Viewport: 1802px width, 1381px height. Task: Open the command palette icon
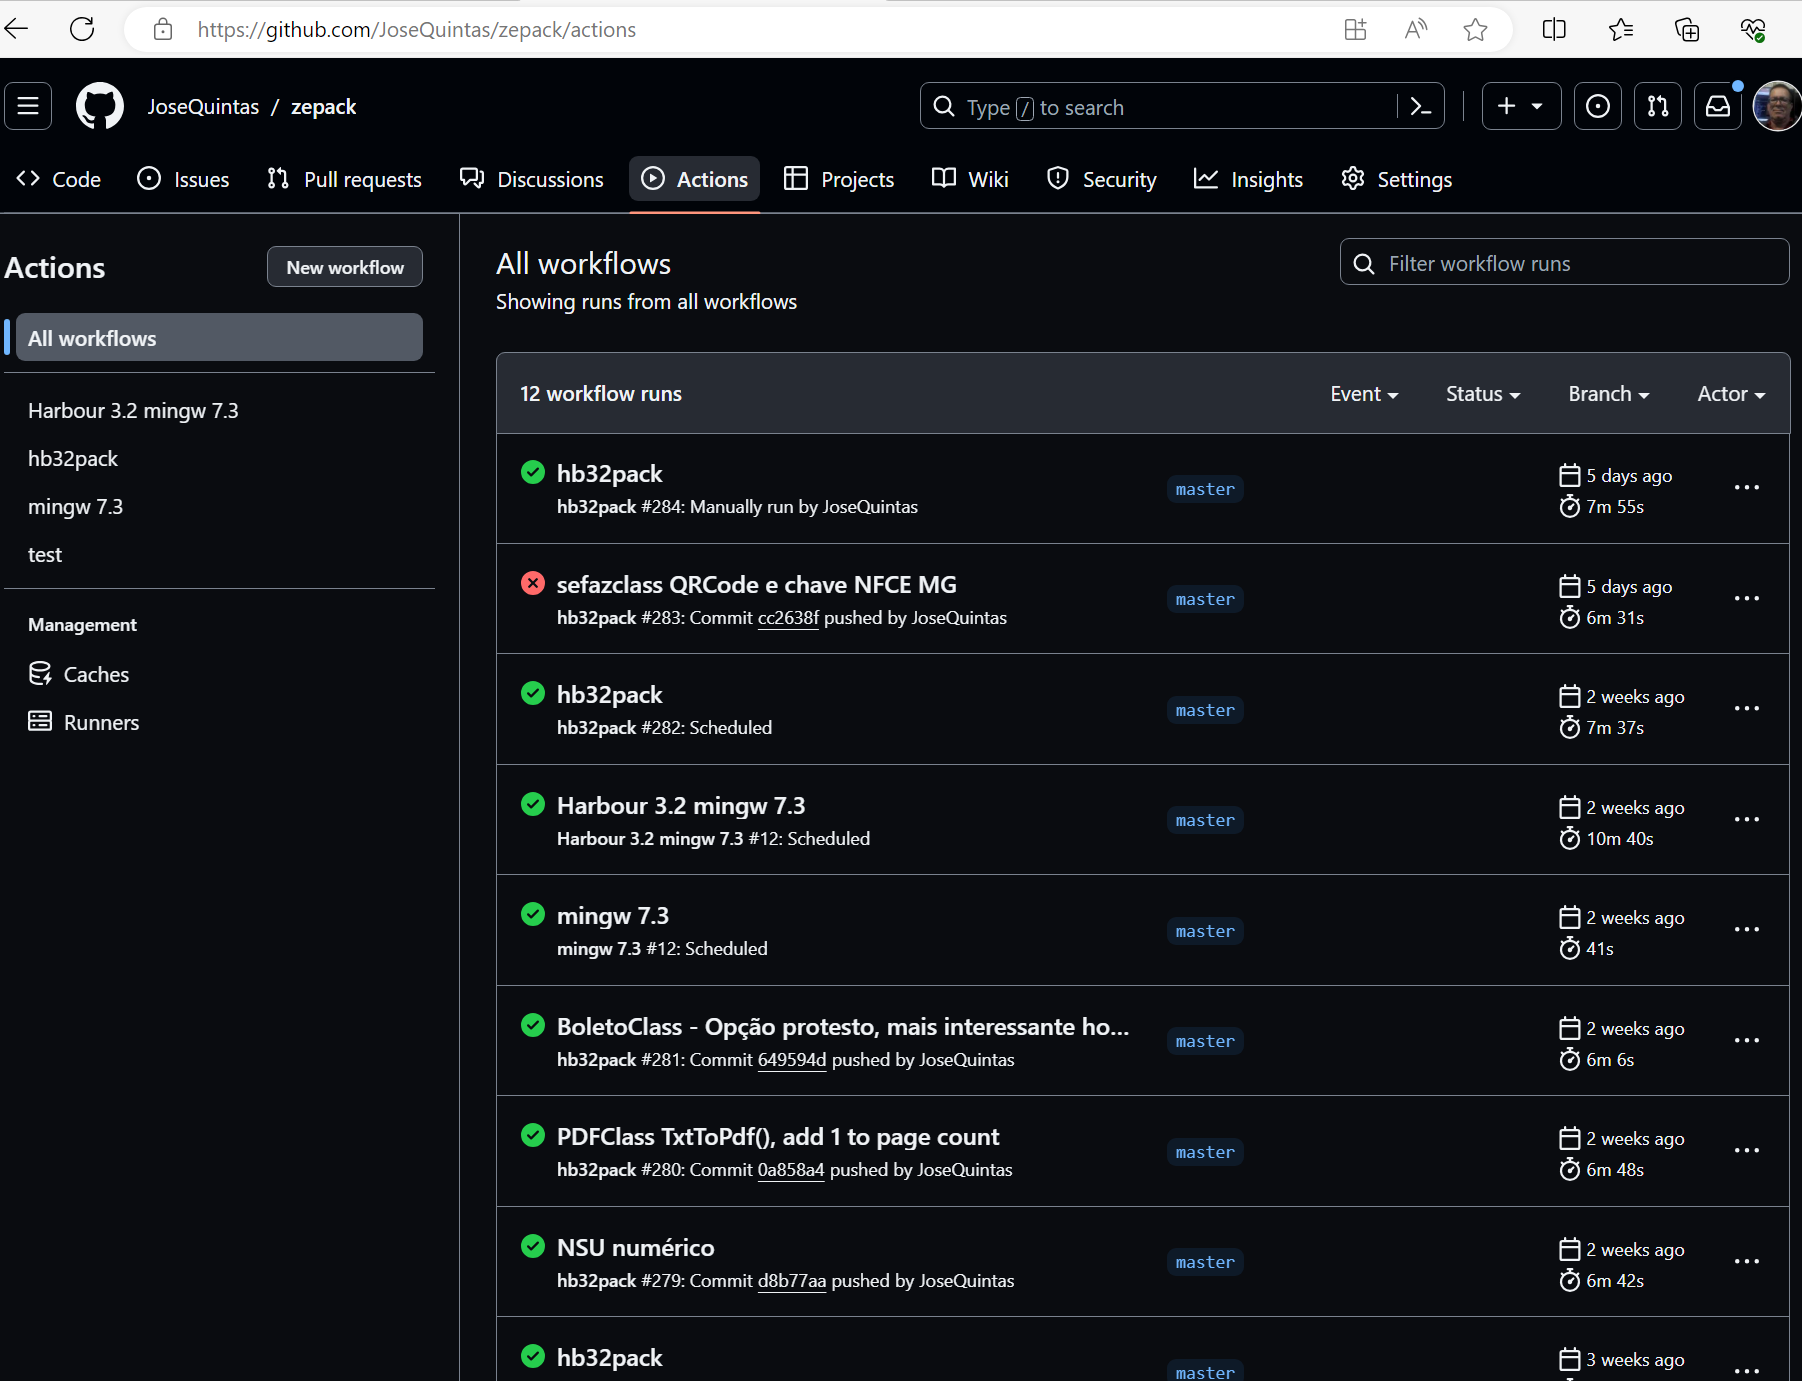(1421, 107)
